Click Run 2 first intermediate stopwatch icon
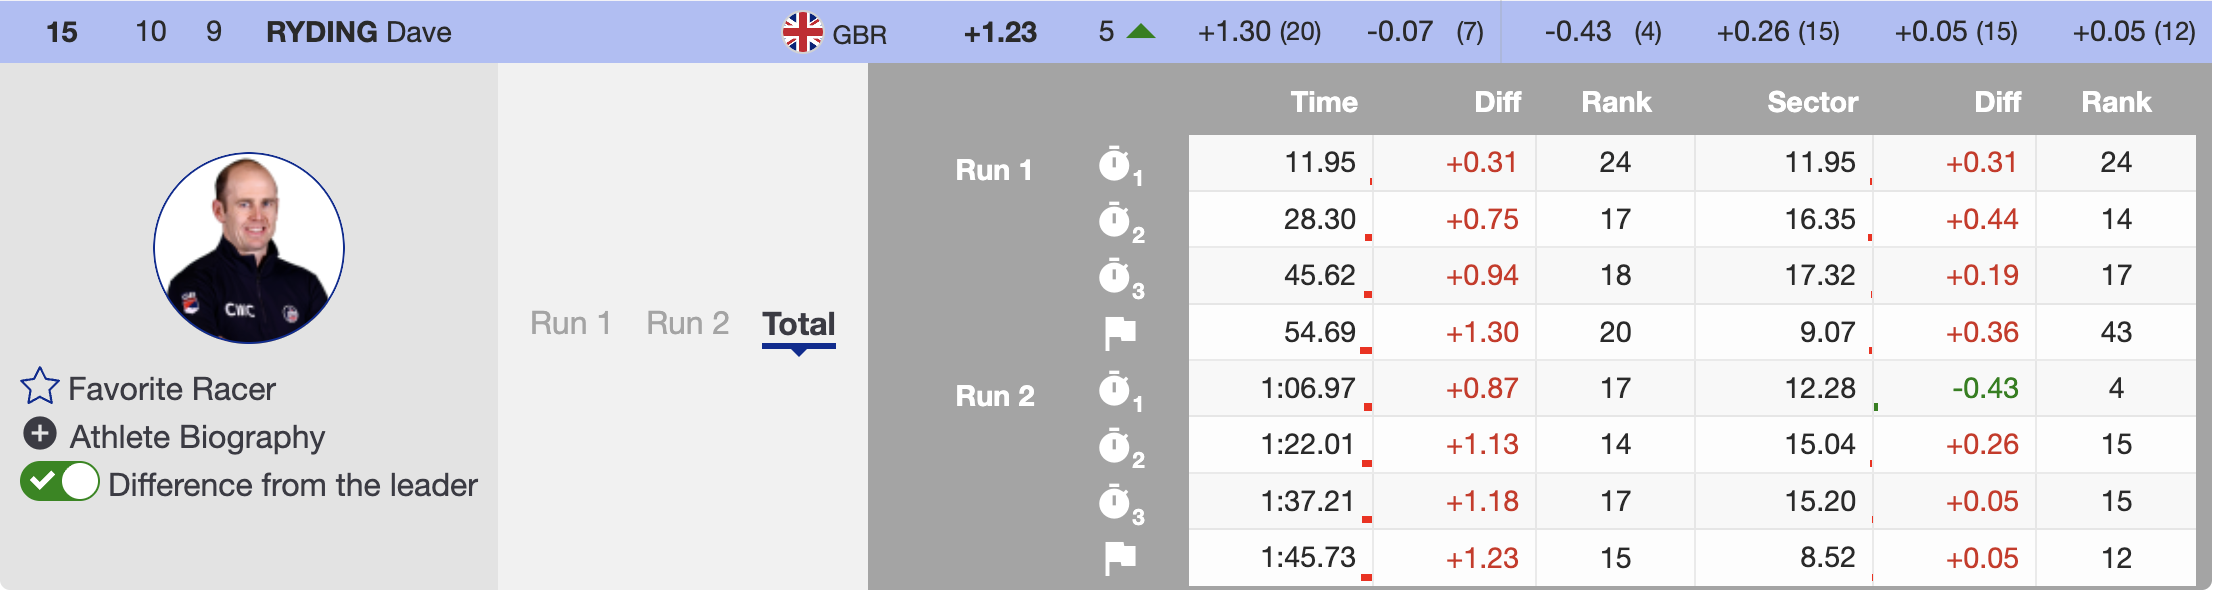 point(1115,390)
